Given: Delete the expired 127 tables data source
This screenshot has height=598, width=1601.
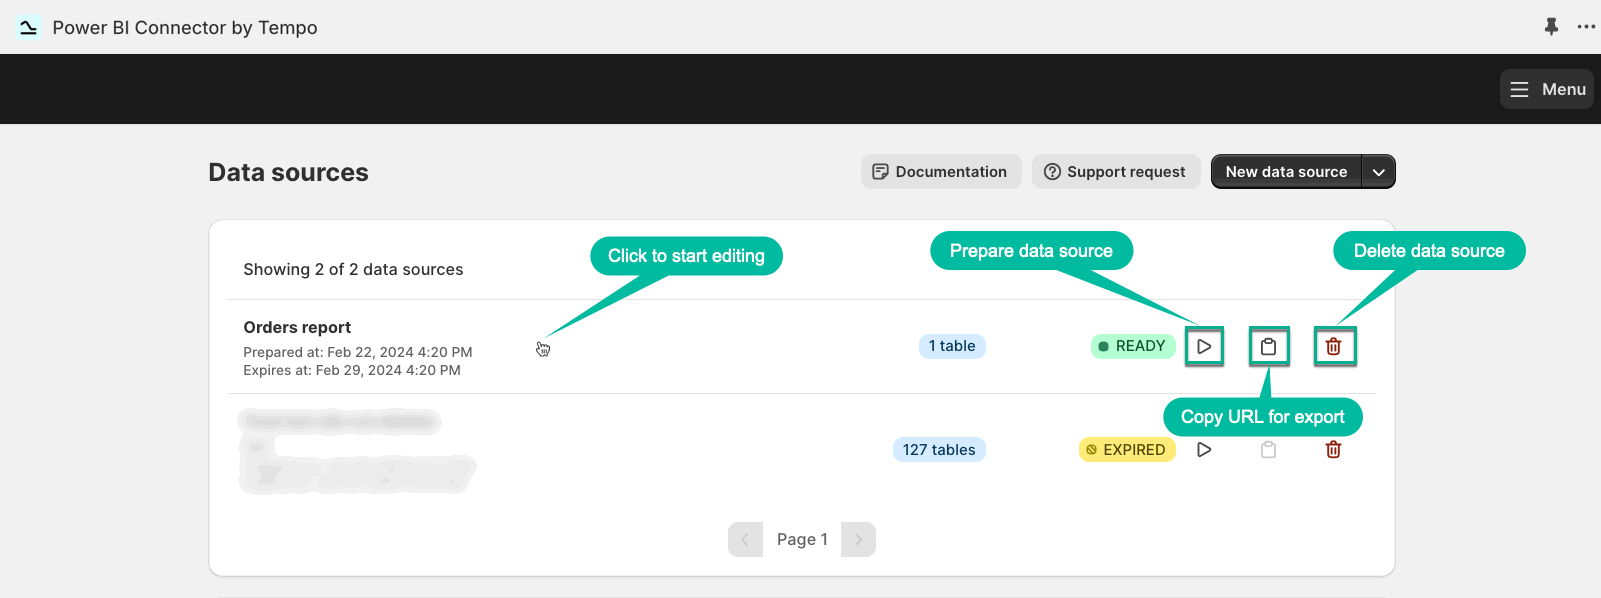Looking at the screenshot, I should coord(1333,450).
